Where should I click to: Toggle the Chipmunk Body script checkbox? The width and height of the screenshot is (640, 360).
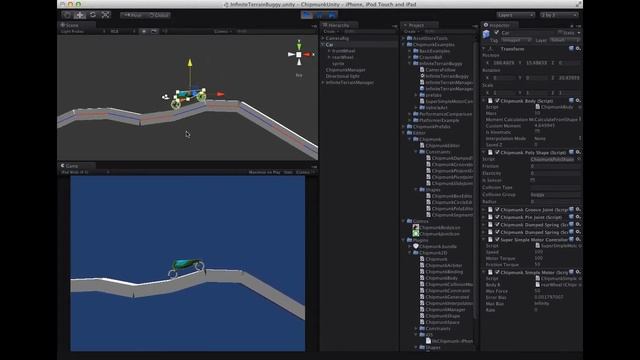497,100
